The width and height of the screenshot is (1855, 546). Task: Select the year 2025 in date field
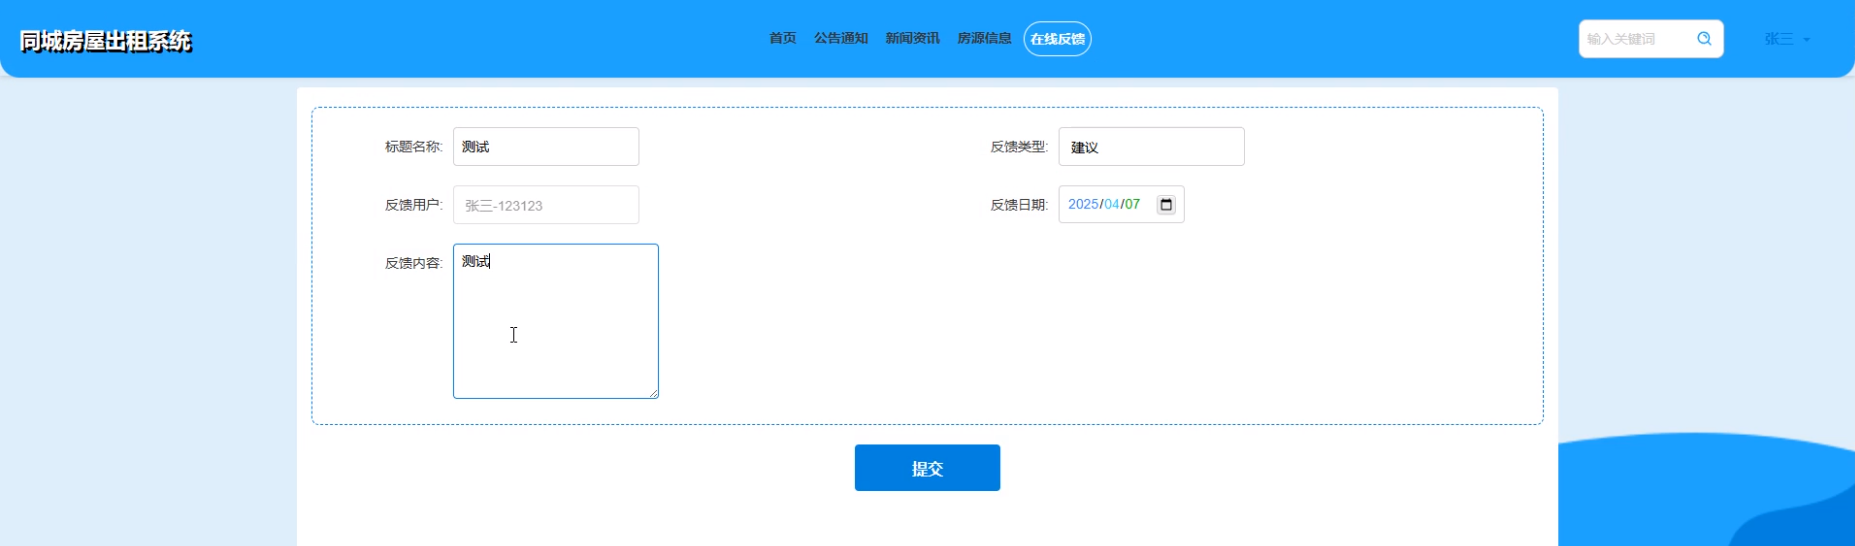(x=1083, y=204)
